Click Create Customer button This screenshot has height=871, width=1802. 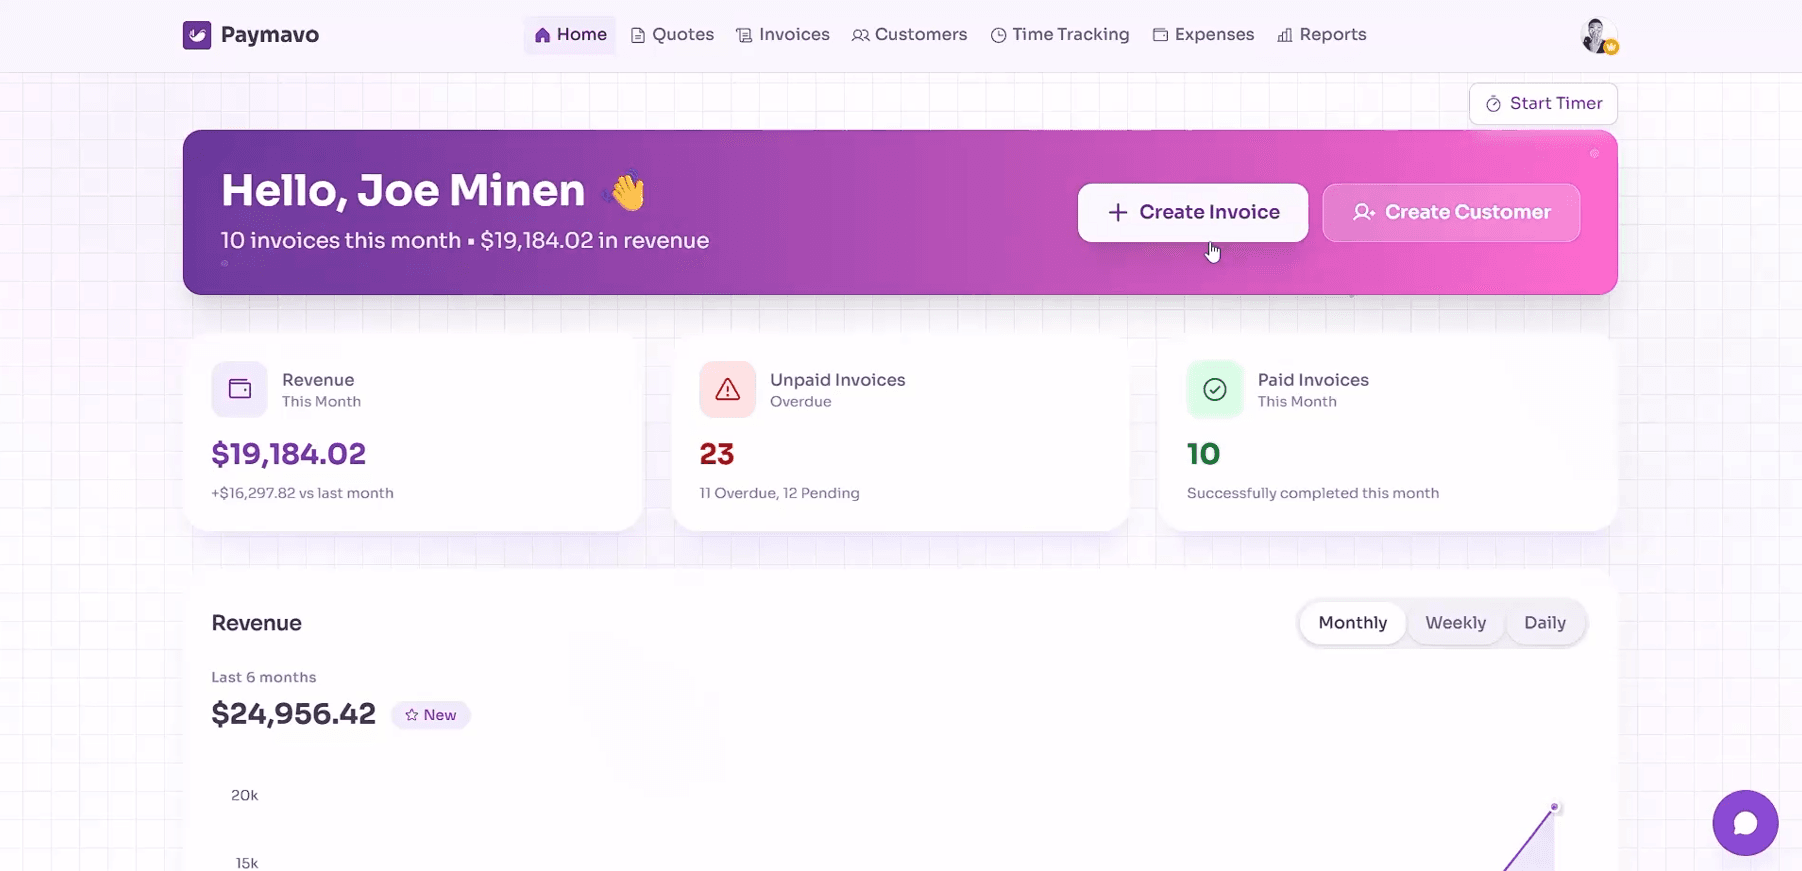point(1451,212)
